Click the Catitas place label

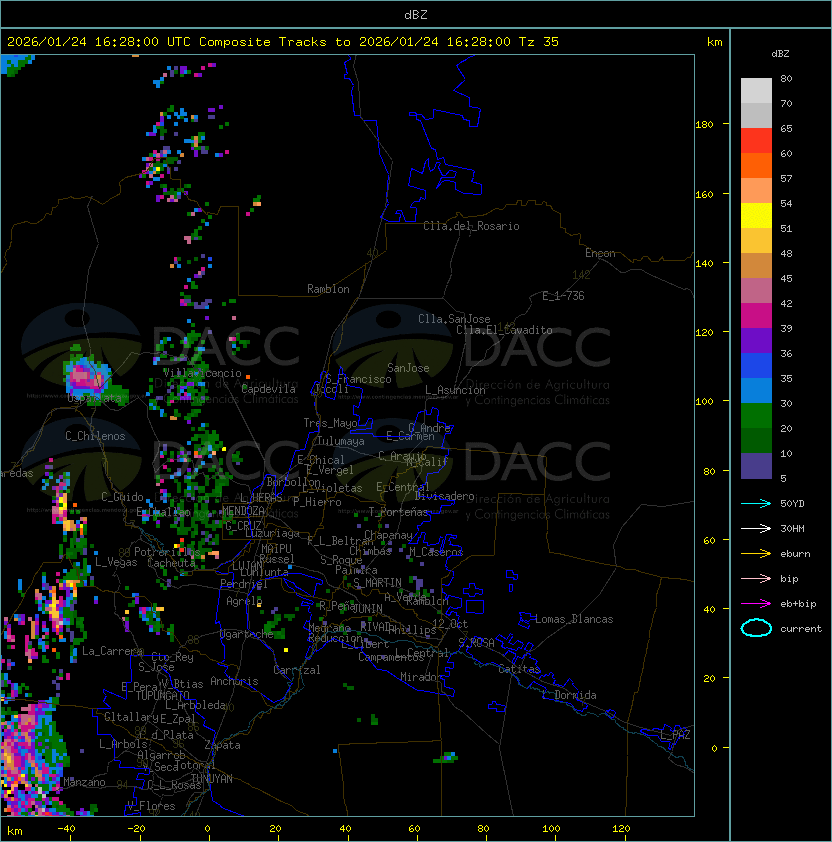point(519,669)
